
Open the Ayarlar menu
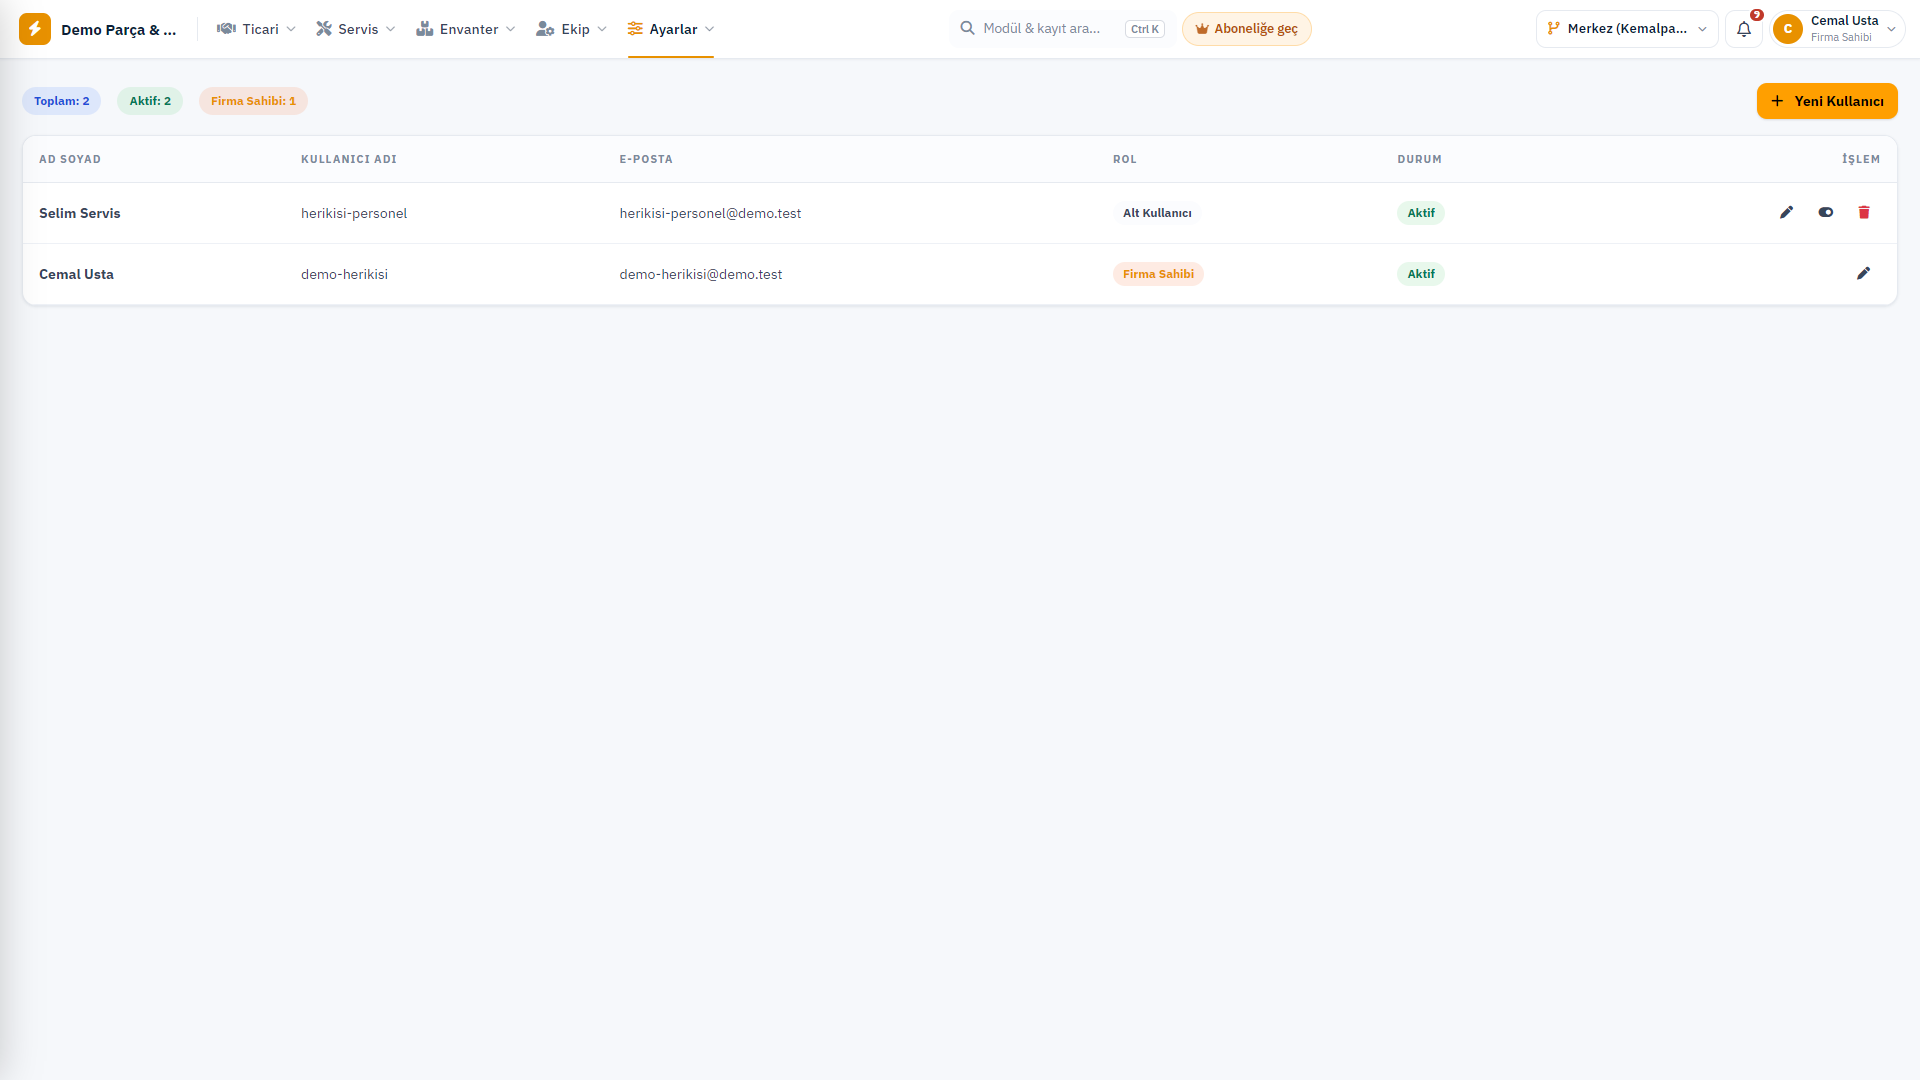coord(671,29)
